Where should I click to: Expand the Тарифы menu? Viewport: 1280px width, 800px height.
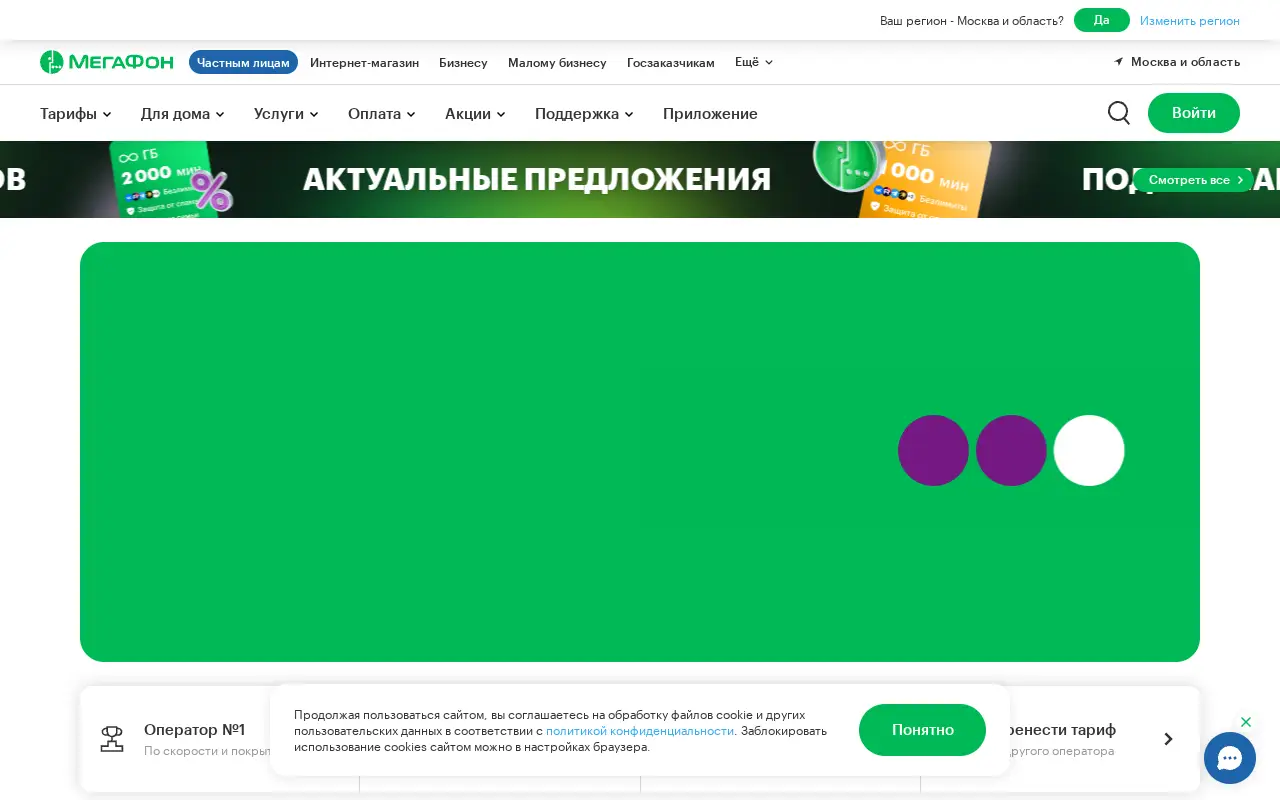pos(76,114)
